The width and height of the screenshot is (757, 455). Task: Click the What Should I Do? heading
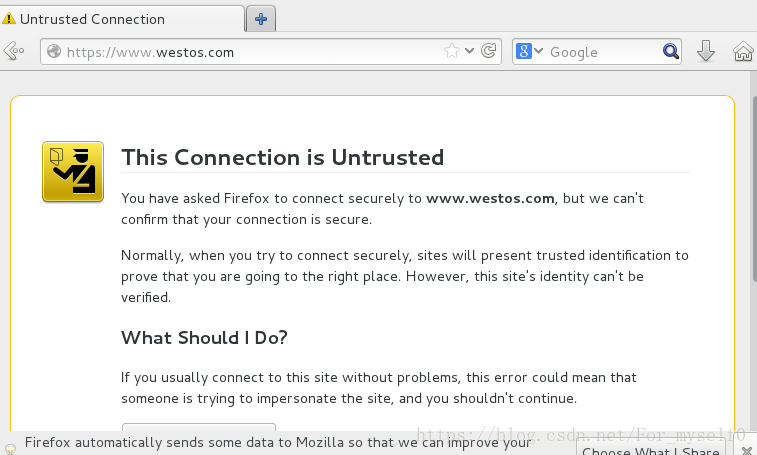(204, 338)
